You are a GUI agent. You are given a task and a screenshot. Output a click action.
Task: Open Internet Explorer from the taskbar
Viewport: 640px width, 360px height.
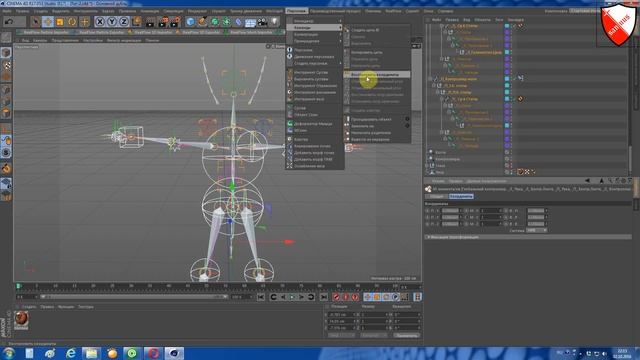point(71,353)
